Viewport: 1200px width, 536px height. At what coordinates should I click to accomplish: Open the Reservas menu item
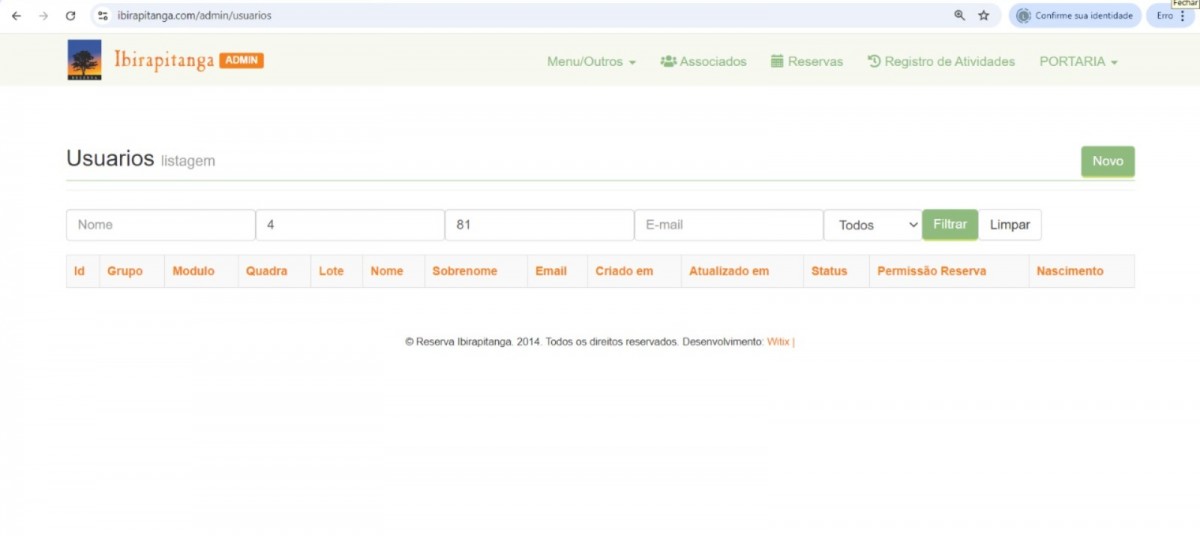click(806, 62)
